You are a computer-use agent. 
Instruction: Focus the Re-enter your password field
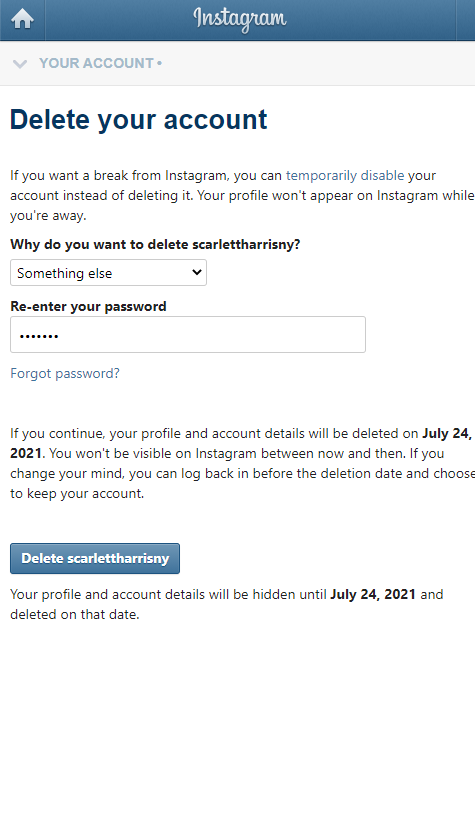(x=188, y=335)
